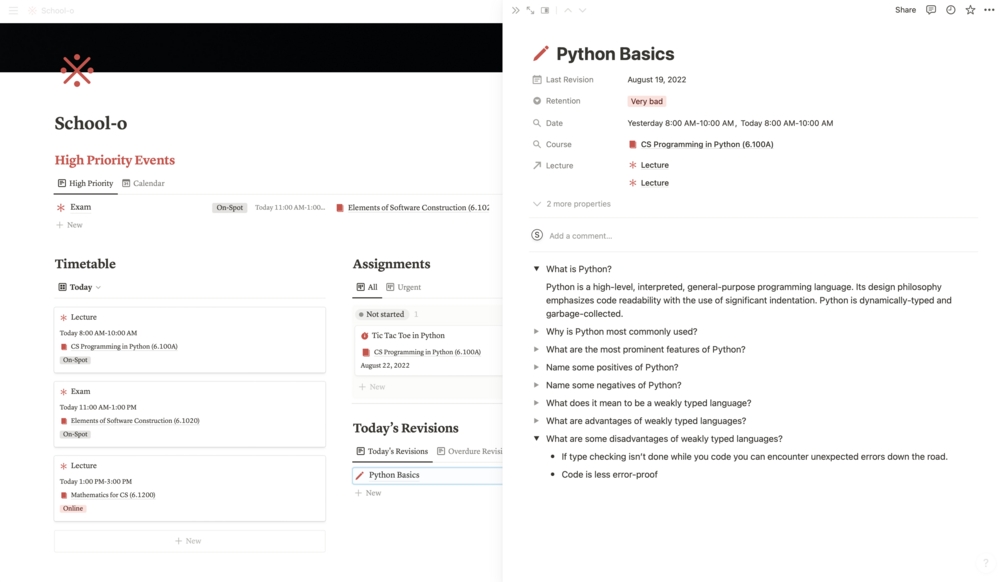Switch to the Urgent assignments tab
This screenshot has width=1005, height=582.
coord(404,287)
